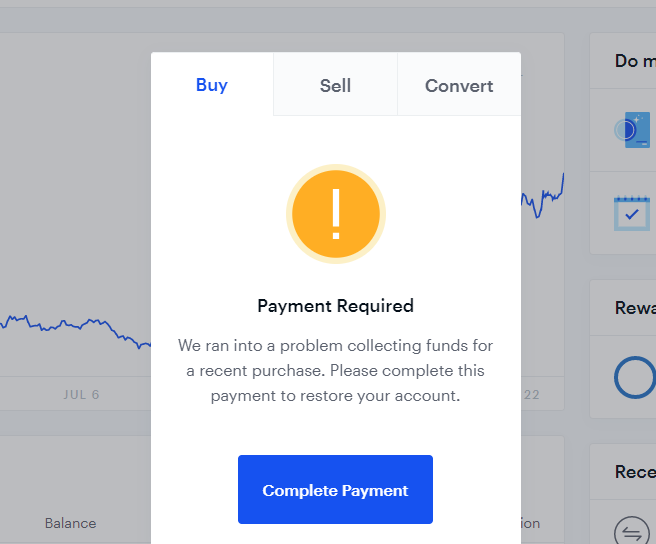Image resolution: width=656 pixels, height=544 pixels.
Task: Select the Payment Required heading text
Action: tap(335, 306)
